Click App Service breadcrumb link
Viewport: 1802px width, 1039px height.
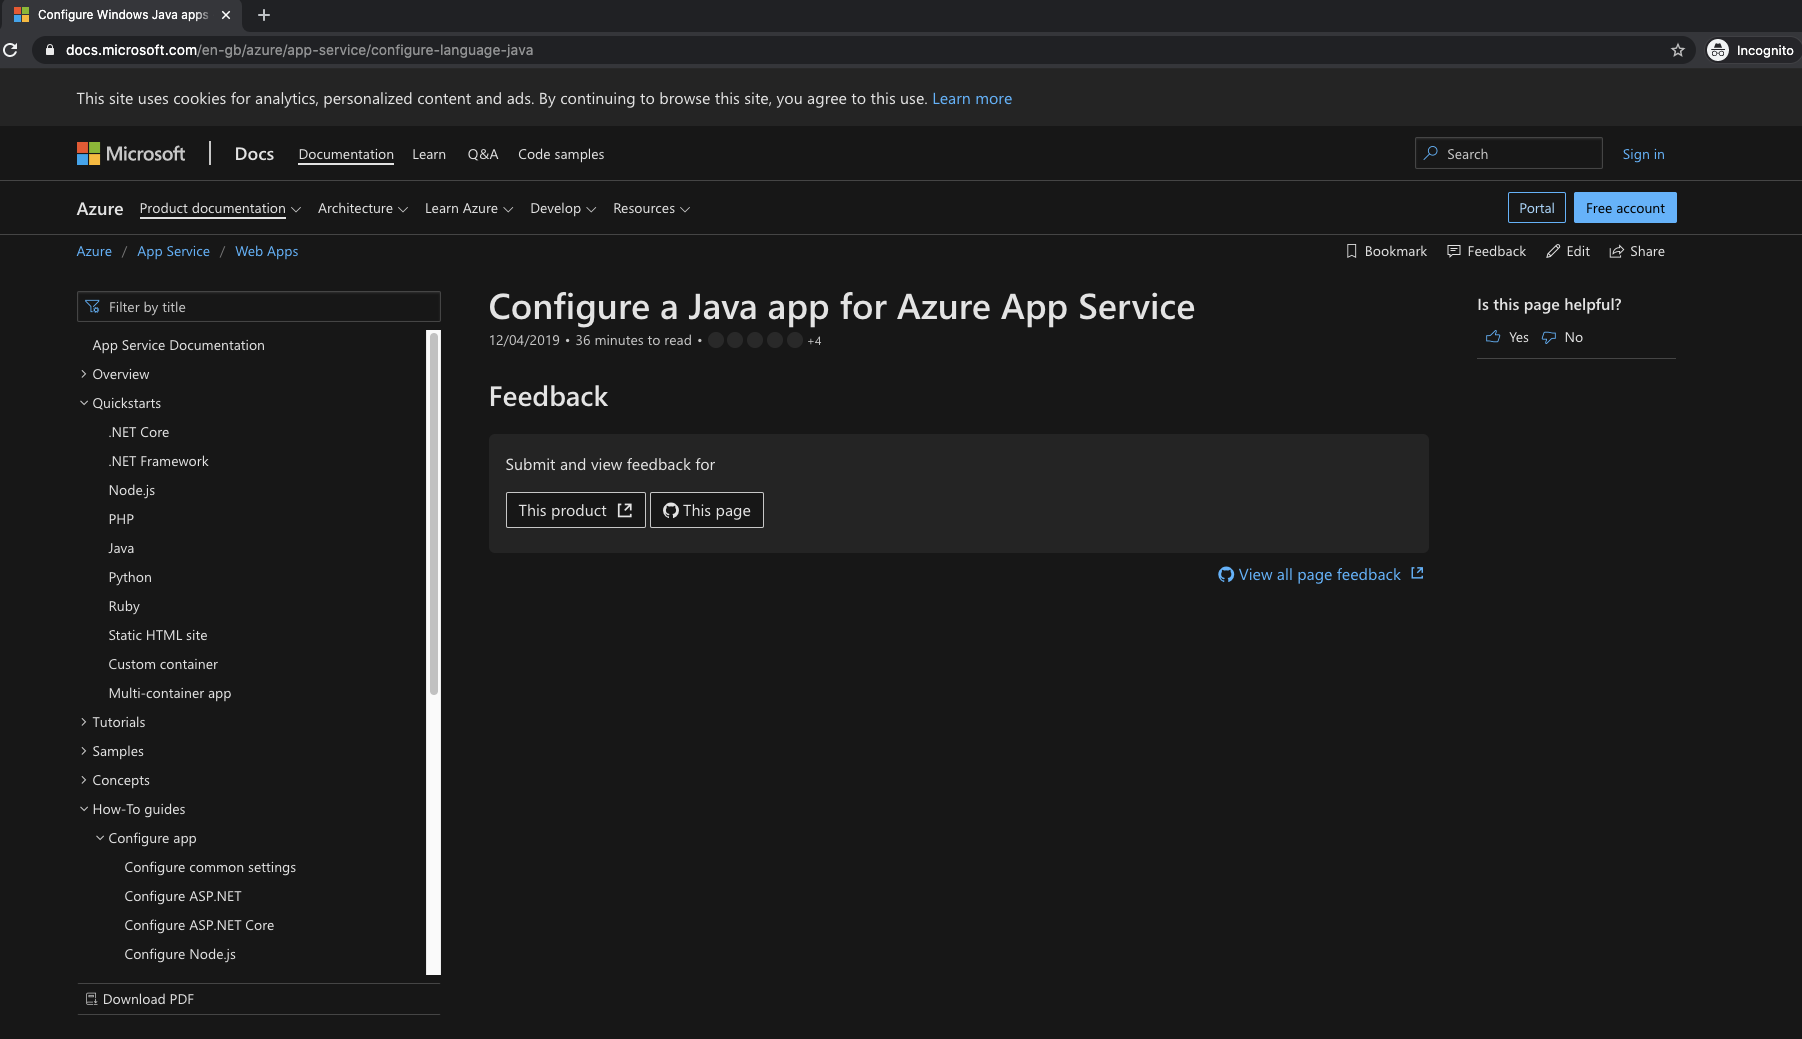point(174,251)
